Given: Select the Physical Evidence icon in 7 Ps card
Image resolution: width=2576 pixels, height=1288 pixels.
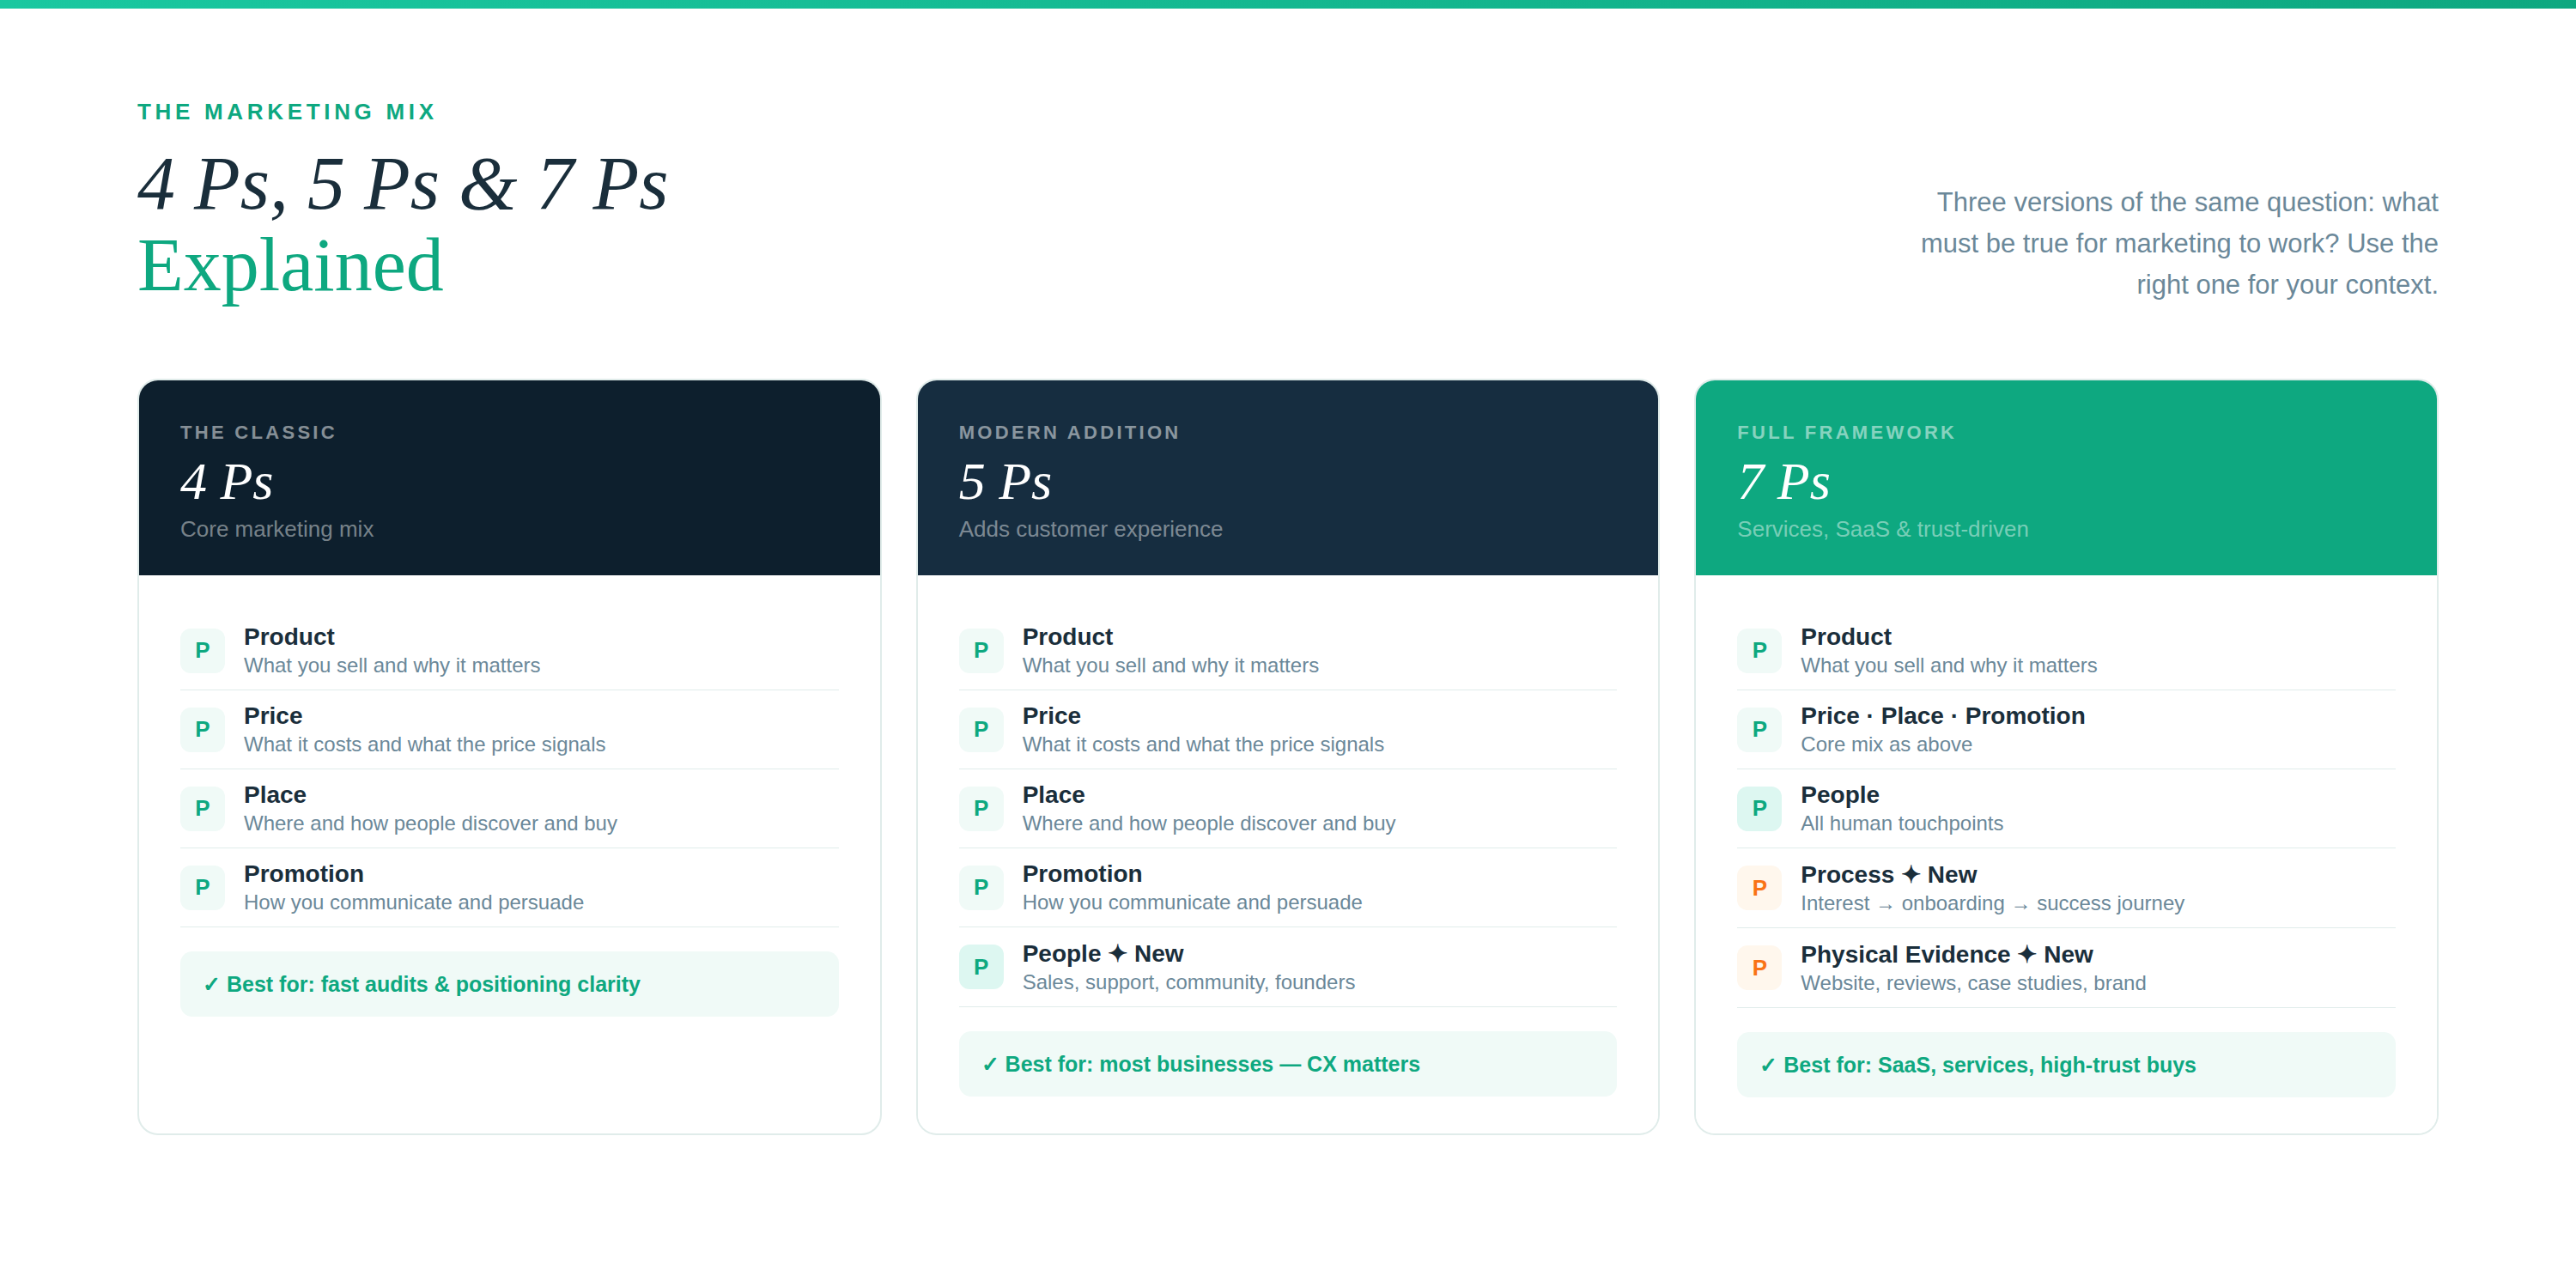Looking at the screenshot, I should (x=1759, y=966).
